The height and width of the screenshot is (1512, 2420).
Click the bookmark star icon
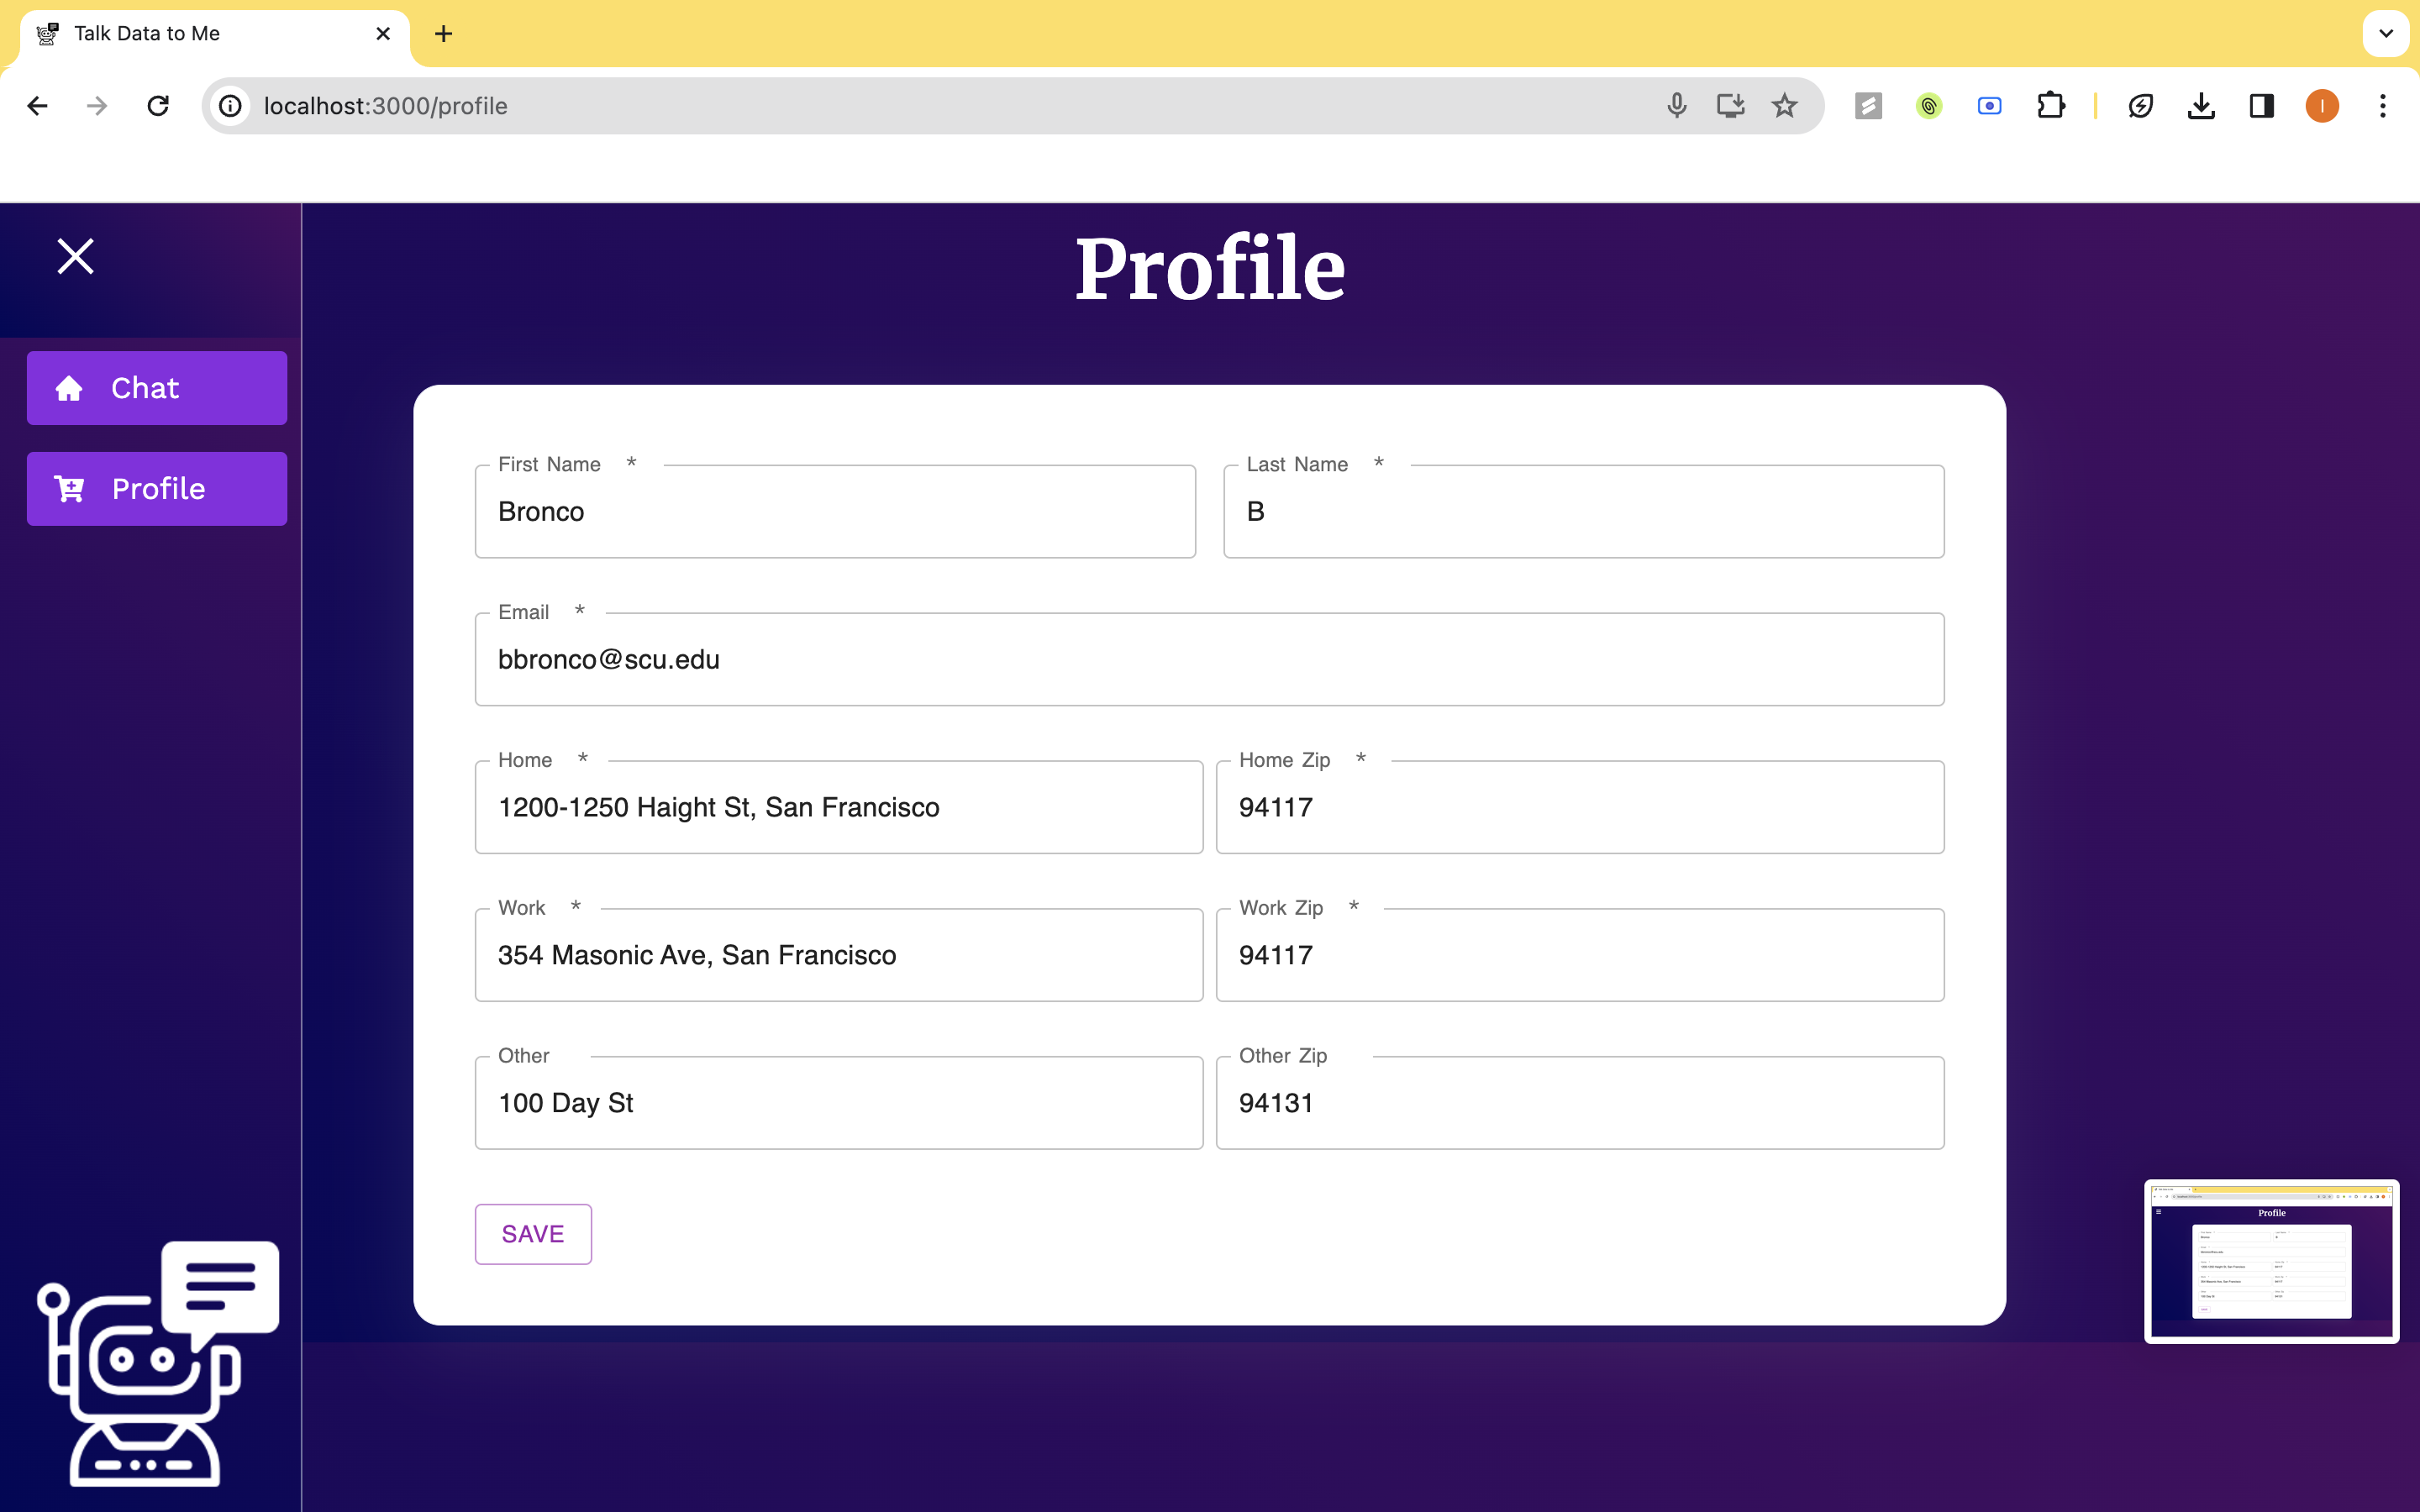(x=1784, y=106)
